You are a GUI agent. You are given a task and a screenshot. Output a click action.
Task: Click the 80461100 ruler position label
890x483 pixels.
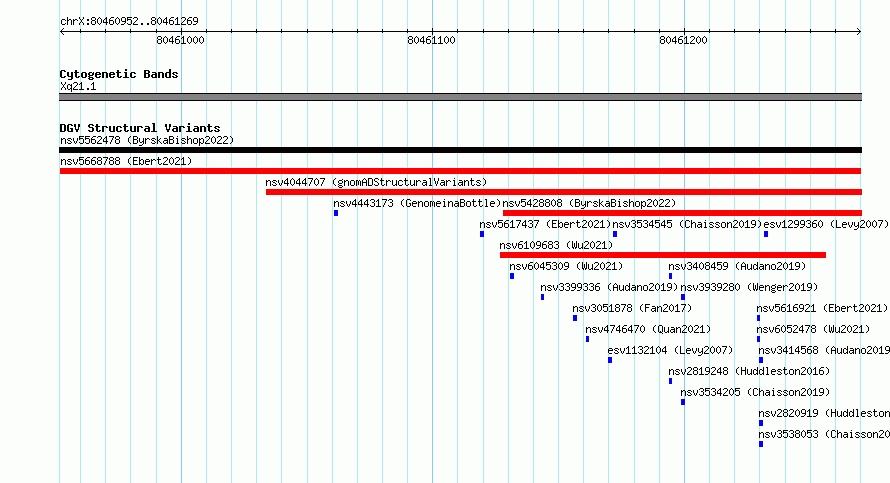431,40
